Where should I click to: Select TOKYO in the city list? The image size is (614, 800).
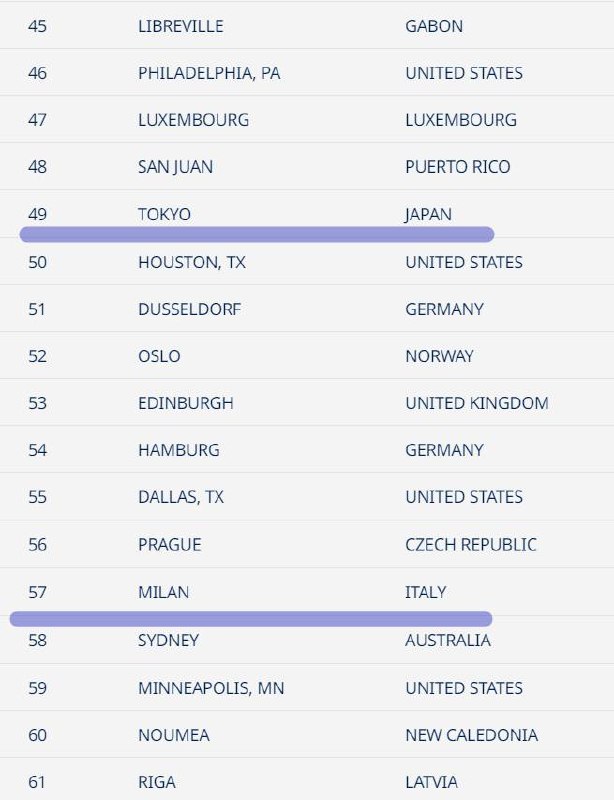pos(164,214)
